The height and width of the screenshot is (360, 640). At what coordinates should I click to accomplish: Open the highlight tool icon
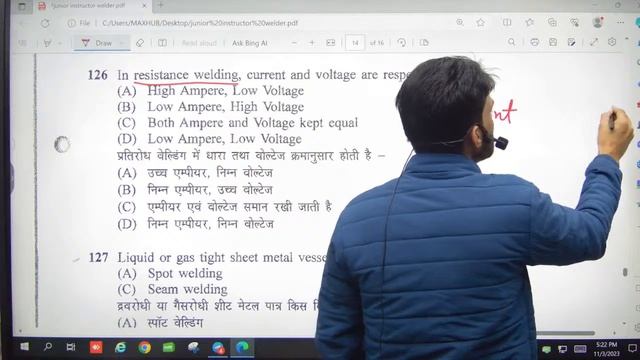[x=47, y=43]
